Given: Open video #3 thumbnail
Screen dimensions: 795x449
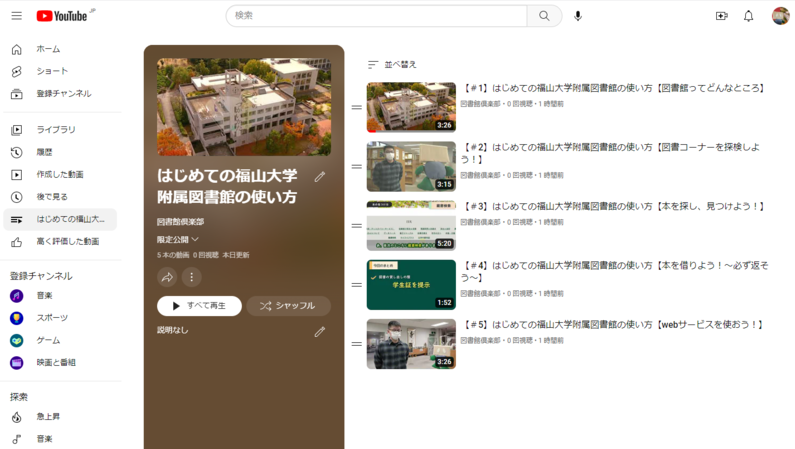Looking at the screenshot, I should coord(411,226).
